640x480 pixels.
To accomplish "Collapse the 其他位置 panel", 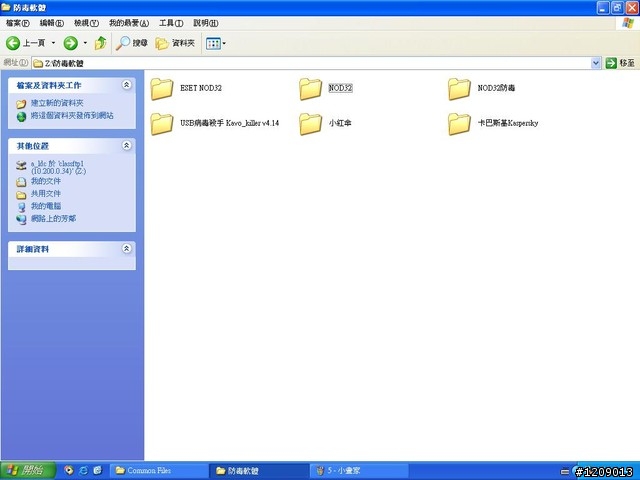I will (x=127, y=145).
